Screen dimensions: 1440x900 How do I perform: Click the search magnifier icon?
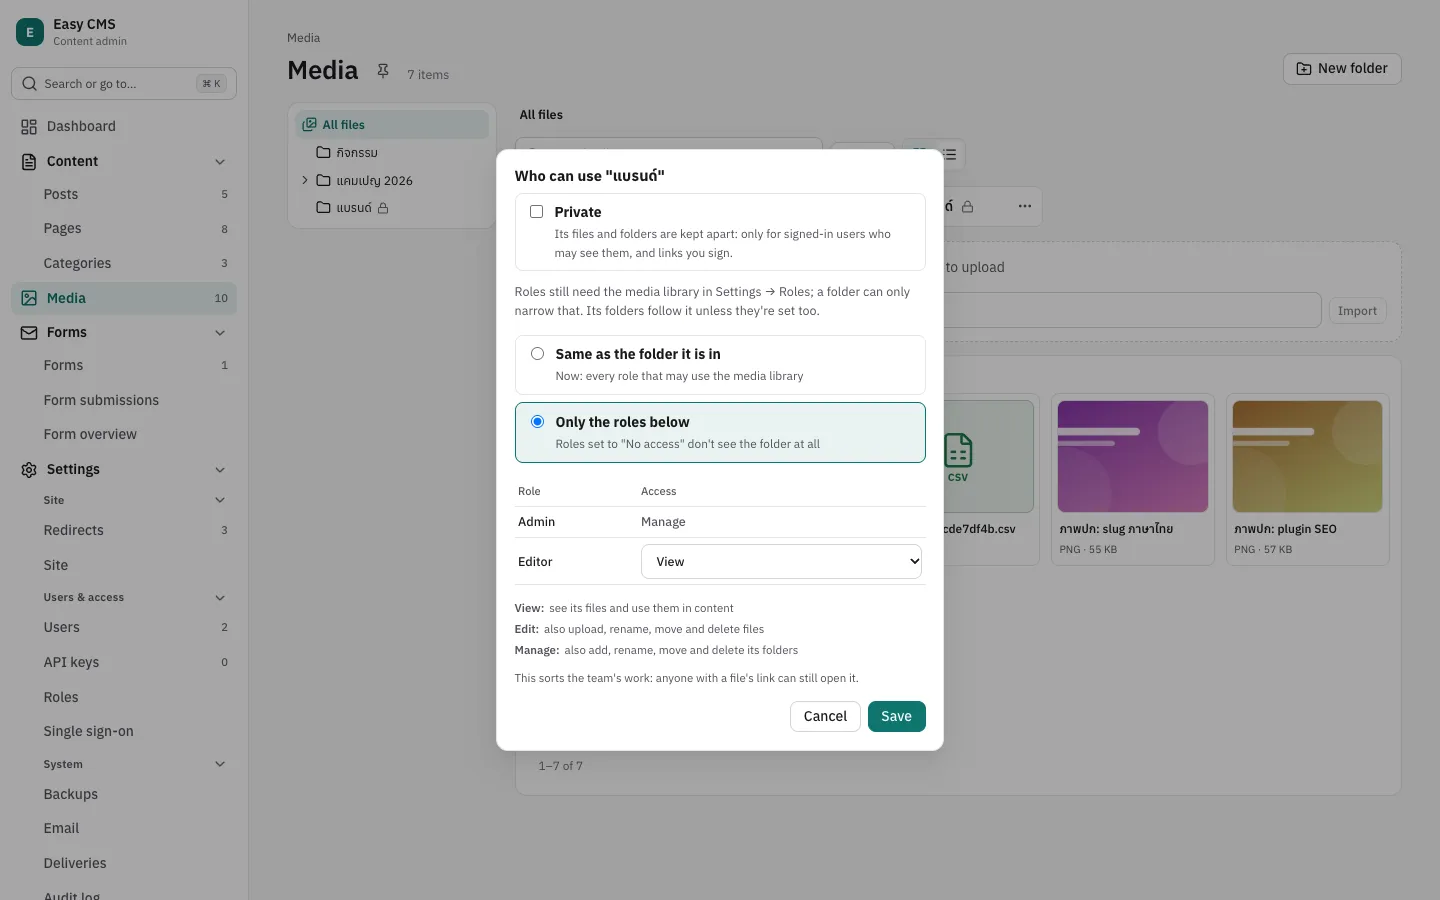point(30,84)
